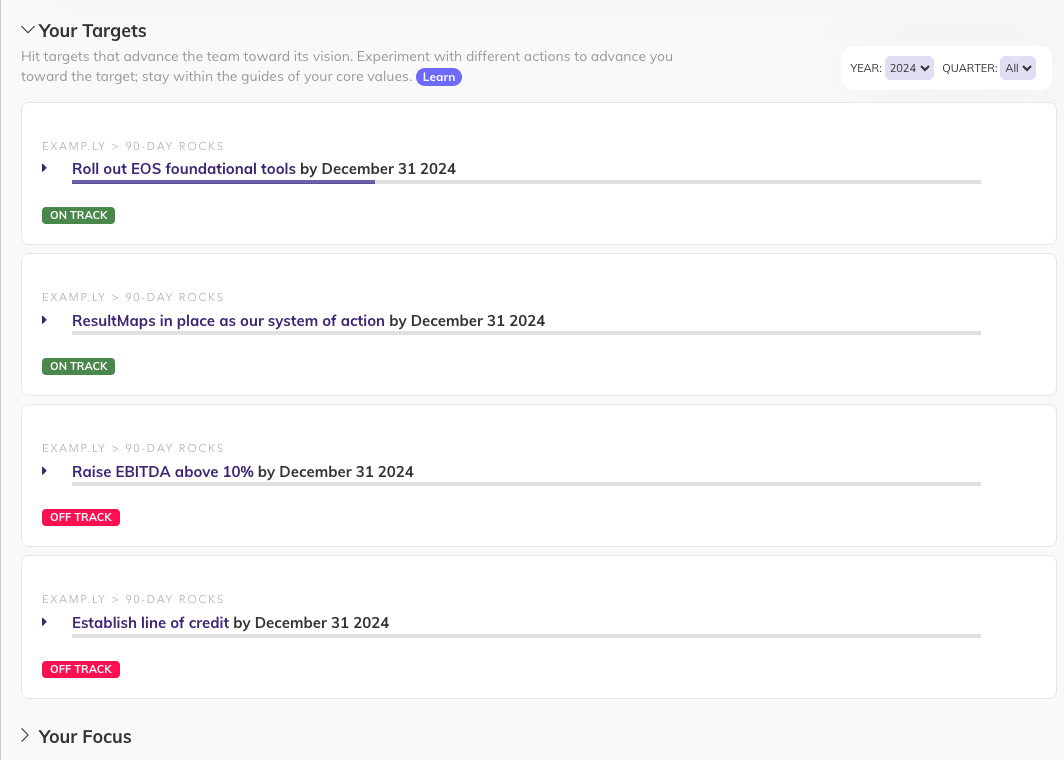Click breadcrumb above Raise EBITDA target
This screenshot has width=1064, height=760.
click(133, 448)
